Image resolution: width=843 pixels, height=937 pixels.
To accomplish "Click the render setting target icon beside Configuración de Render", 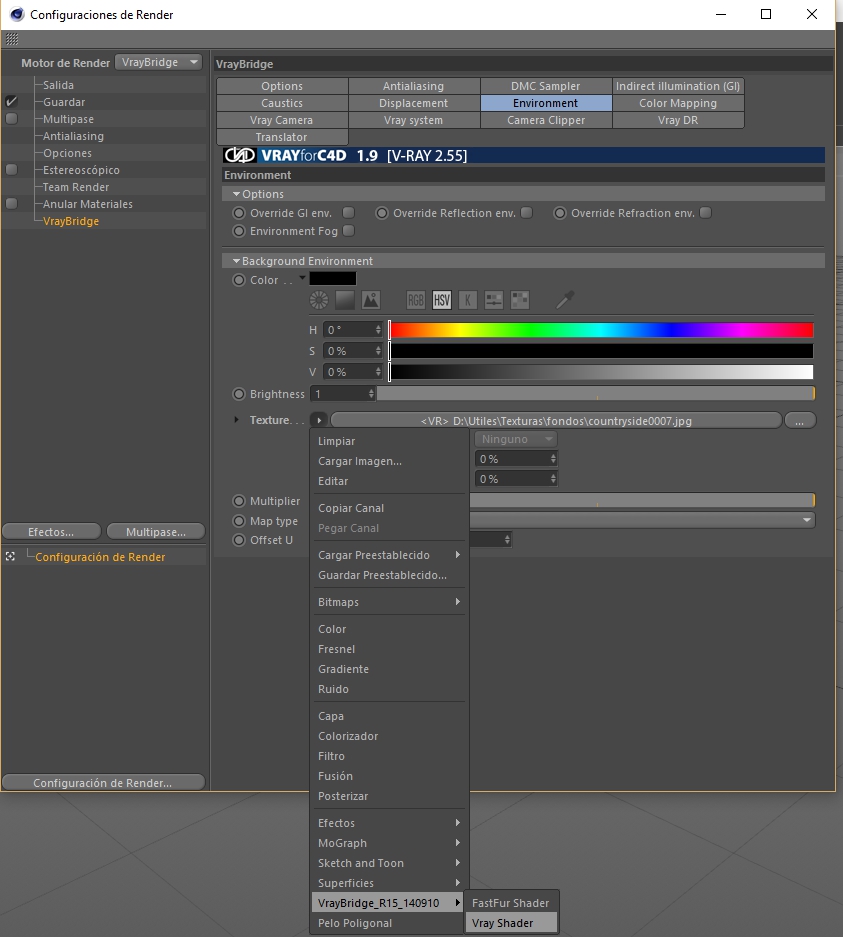I will pyautogui.click(x=10, y=556).
